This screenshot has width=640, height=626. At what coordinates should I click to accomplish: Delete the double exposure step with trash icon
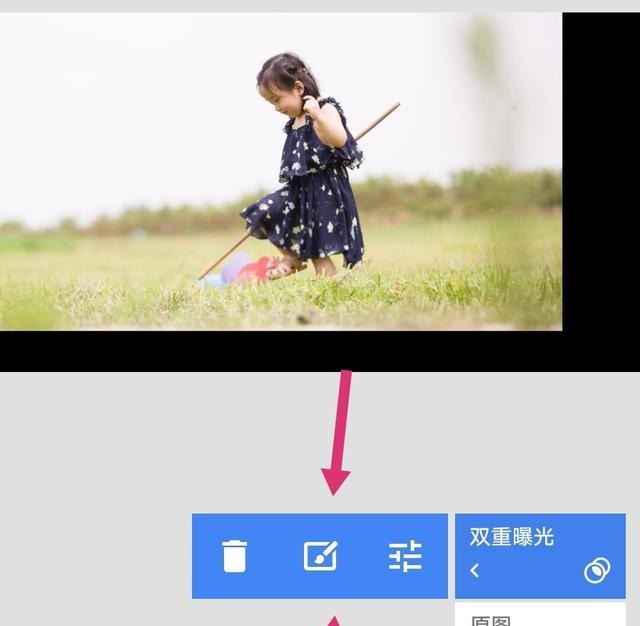click(x=234, y=556)
